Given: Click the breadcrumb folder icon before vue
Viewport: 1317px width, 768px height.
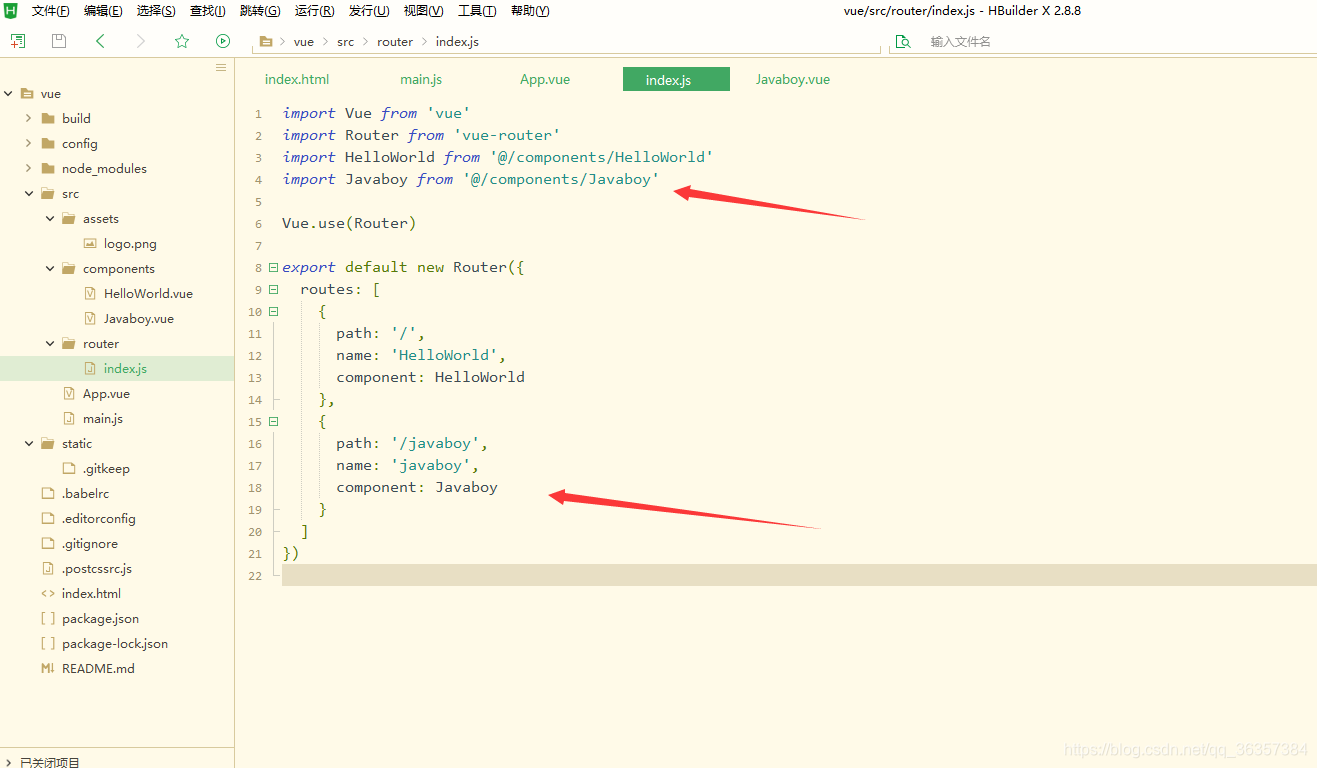Looking at the screenshot, I should tap(266, 41).
